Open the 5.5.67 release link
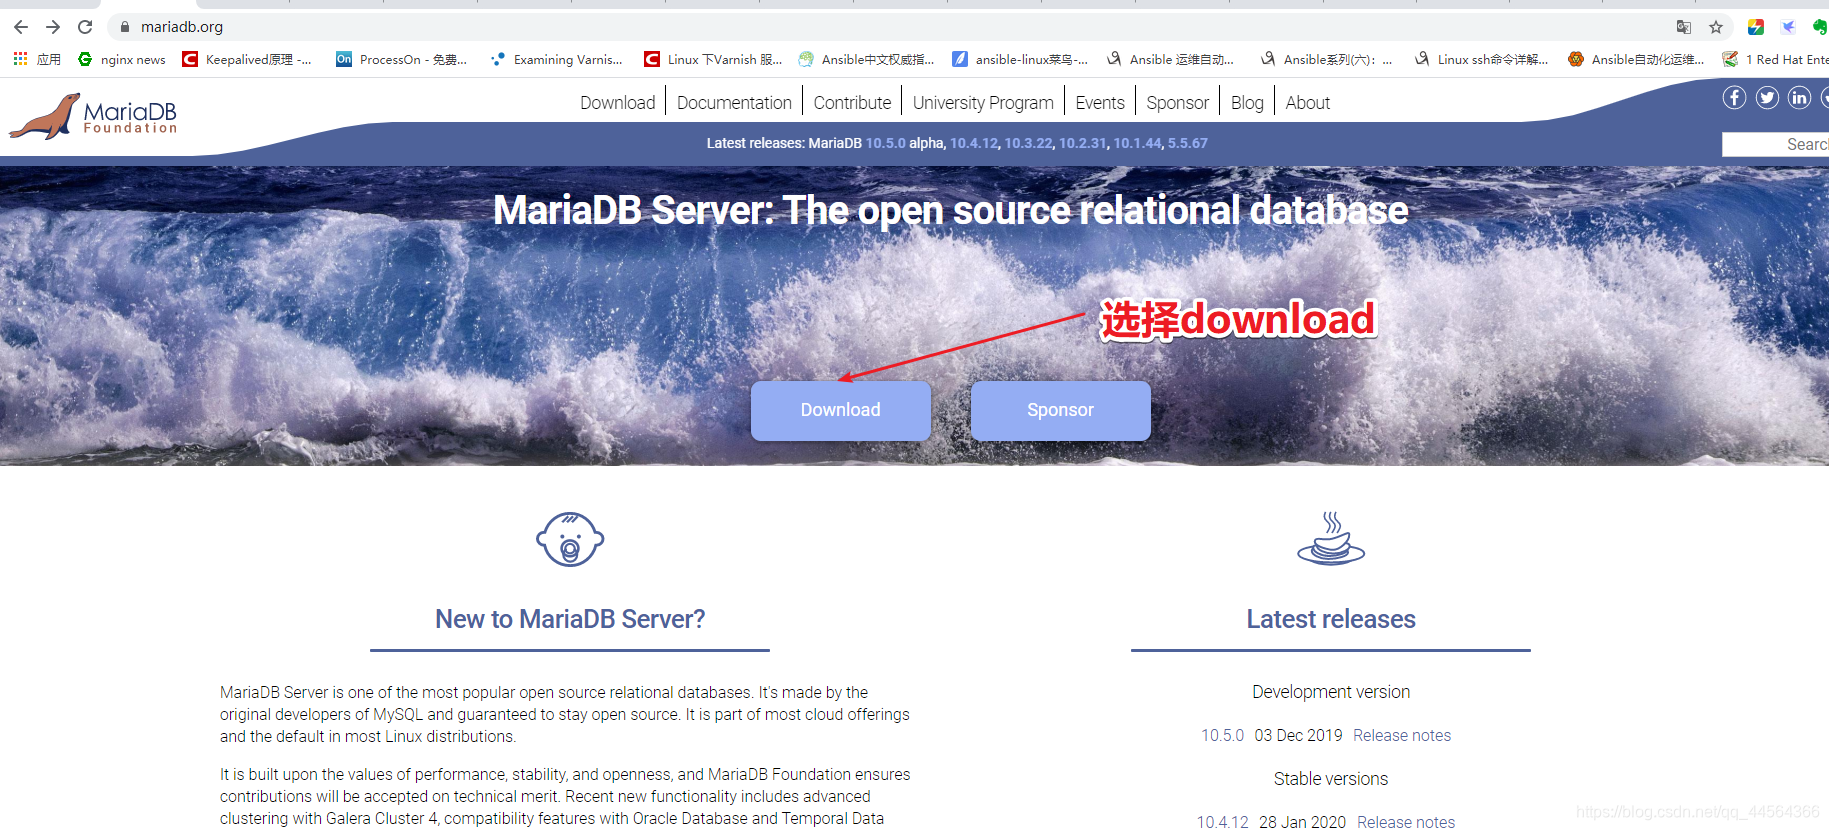The height and width of the screenshot is (830, 1829). [x=1188, y=143]
